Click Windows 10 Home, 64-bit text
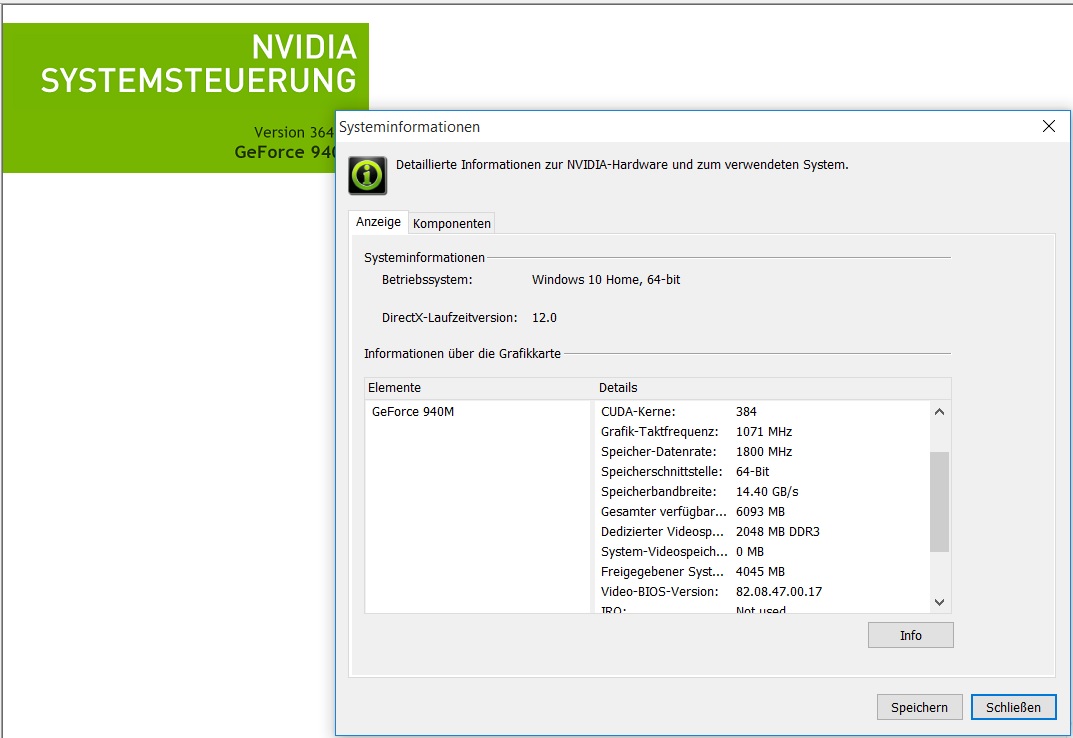This screenshot has width=1073, height=738. pos(606,279)
